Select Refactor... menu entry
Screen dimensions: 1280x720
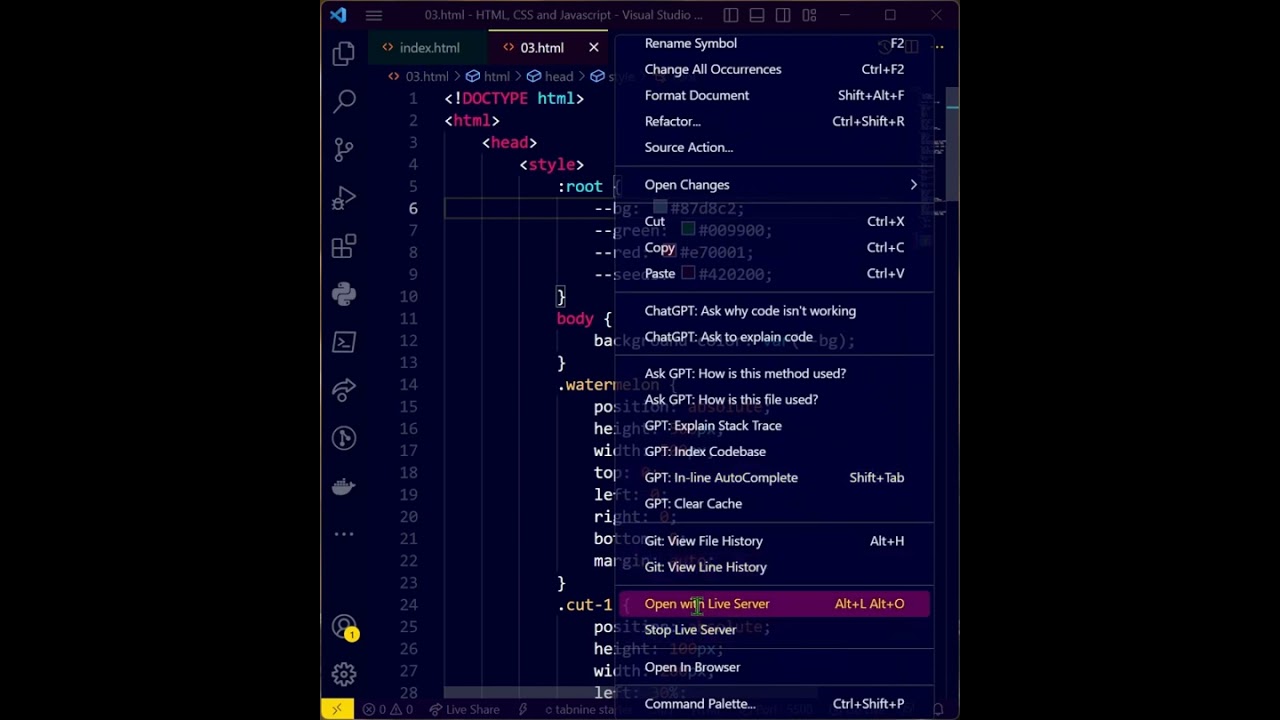pos(775,121)
